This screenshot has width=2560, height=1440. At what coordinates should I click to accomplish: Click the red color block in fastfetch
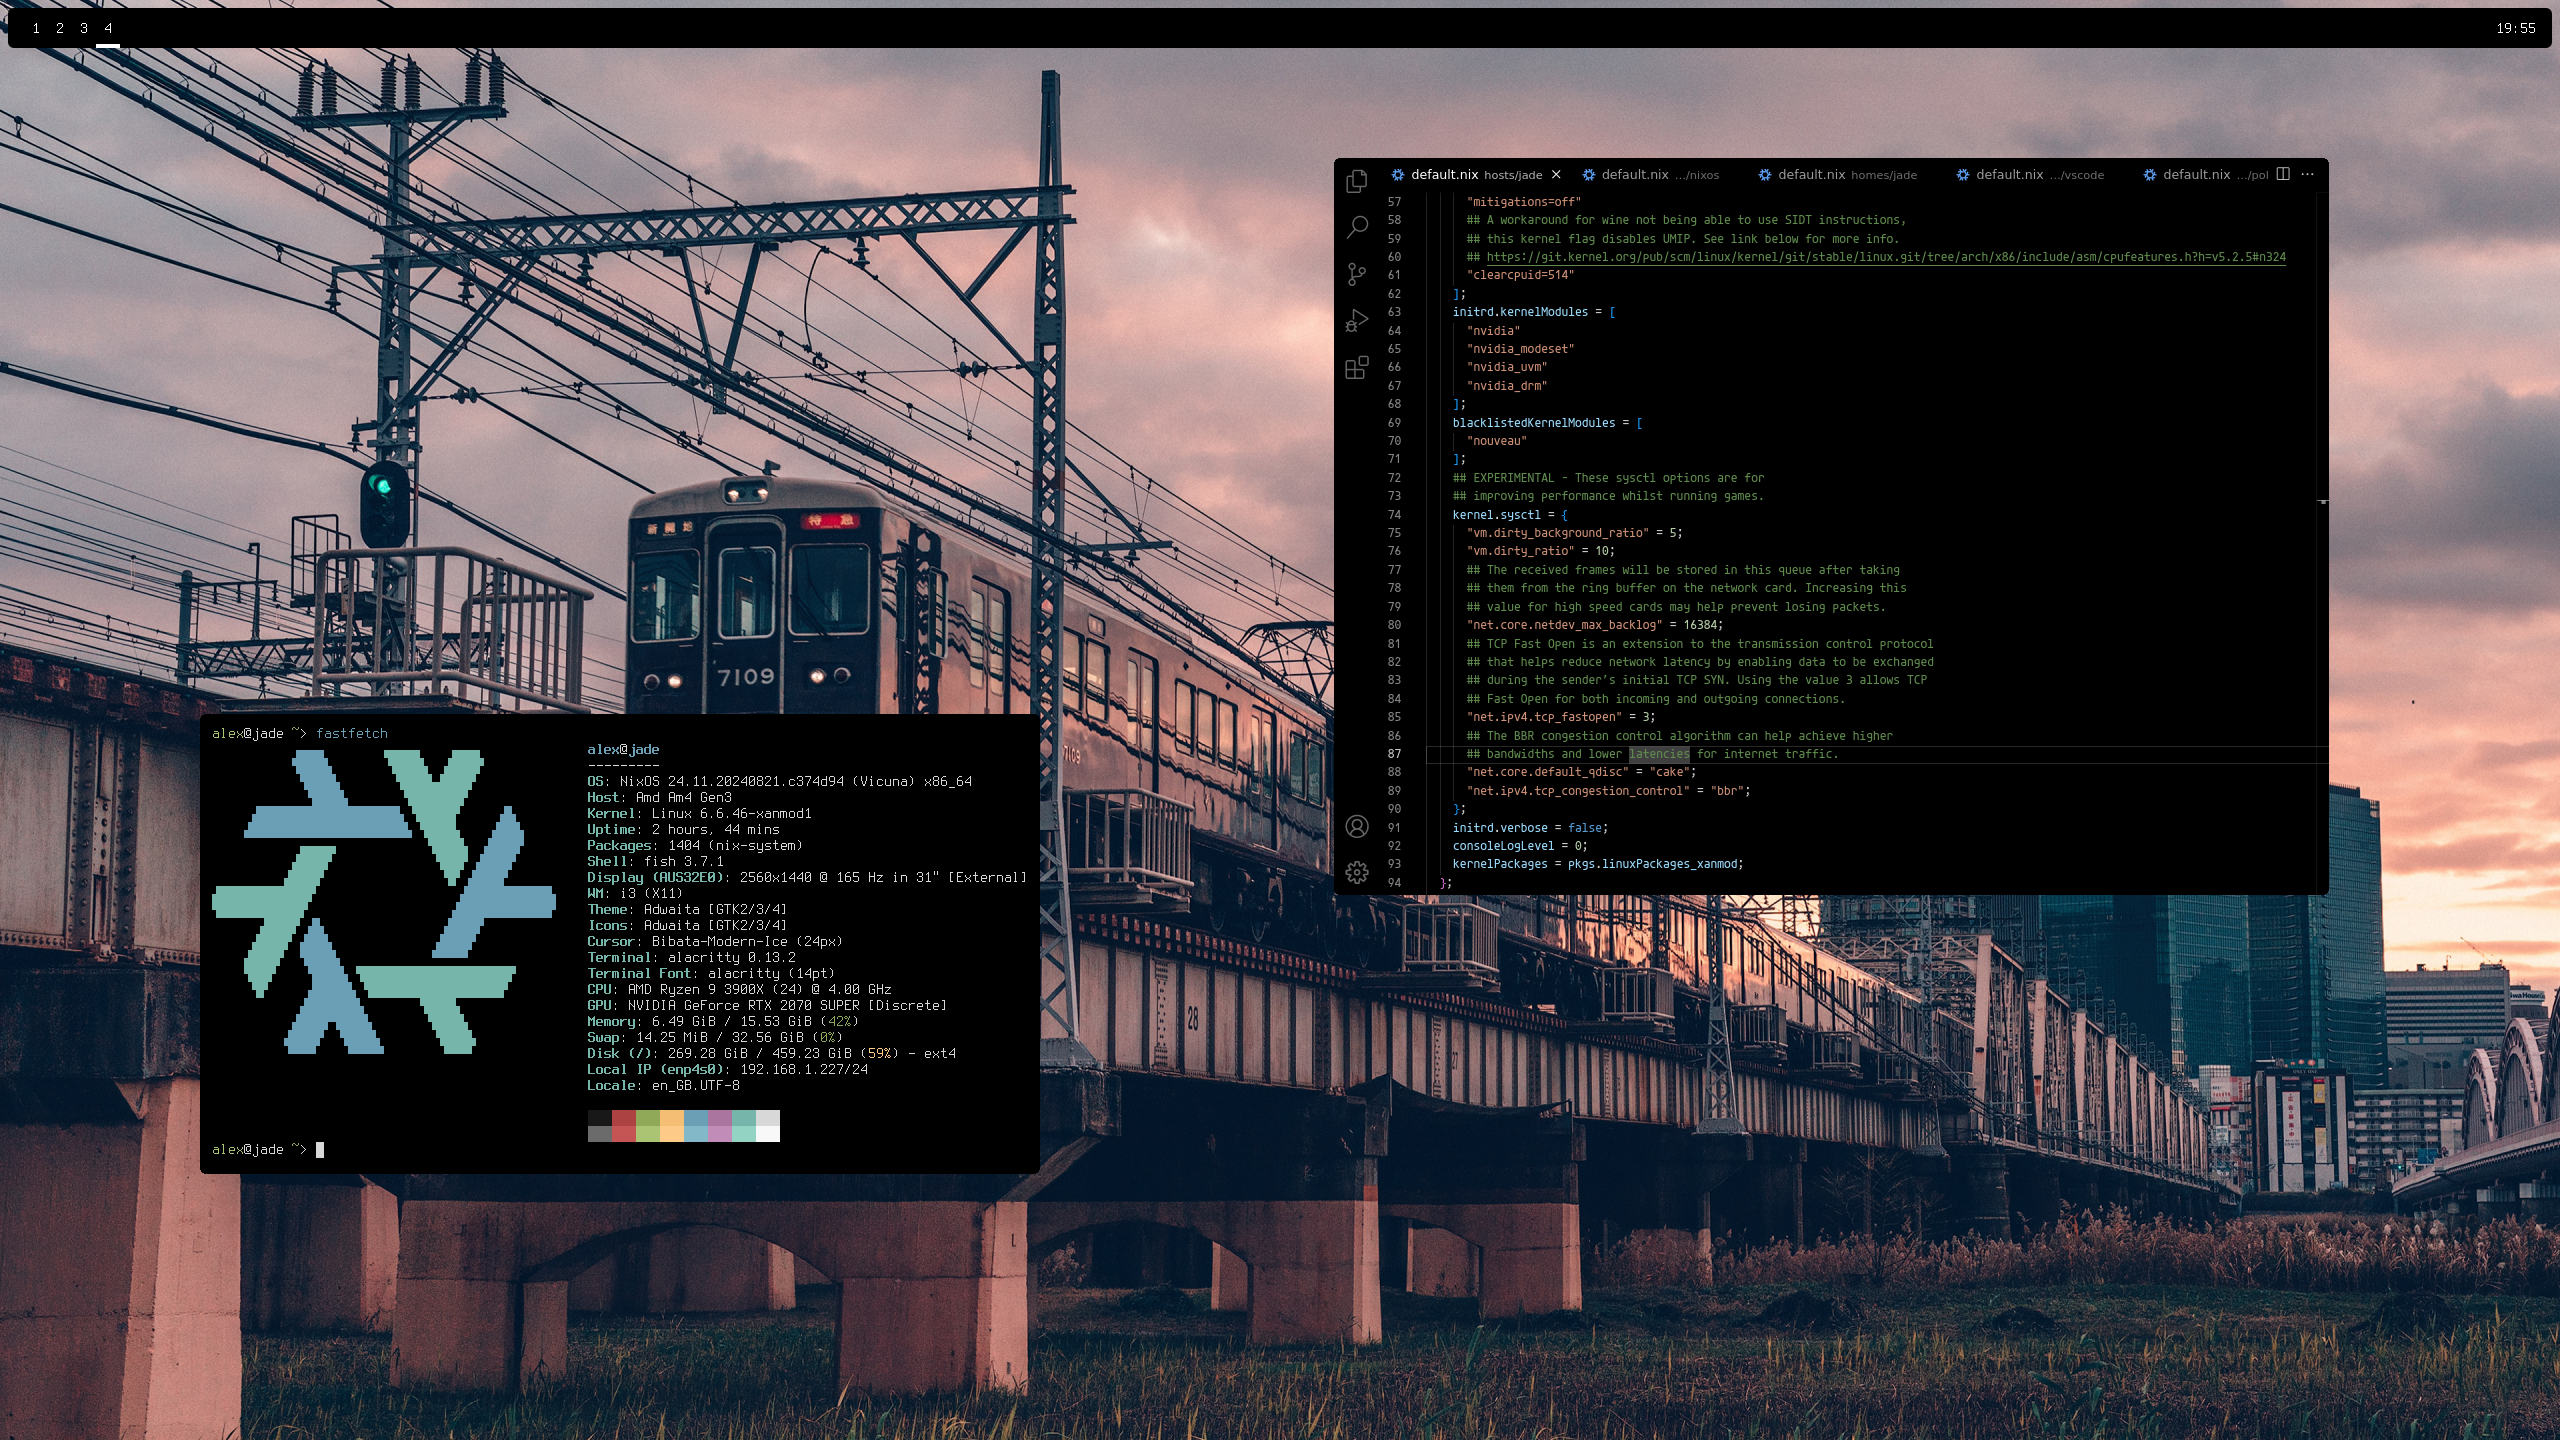click(623, 1125)
